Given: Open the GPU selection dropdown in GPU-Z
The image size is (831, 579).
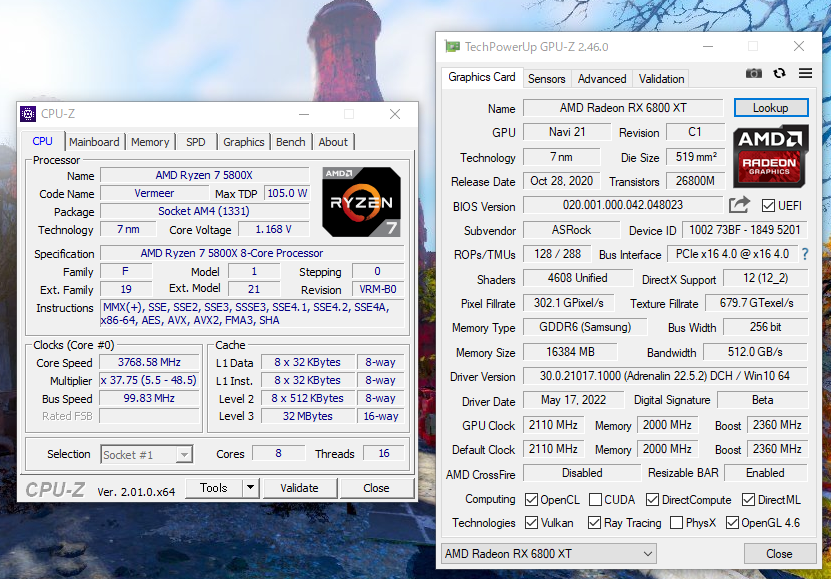Looking at the screenshot, I should (x=549, y=554).
